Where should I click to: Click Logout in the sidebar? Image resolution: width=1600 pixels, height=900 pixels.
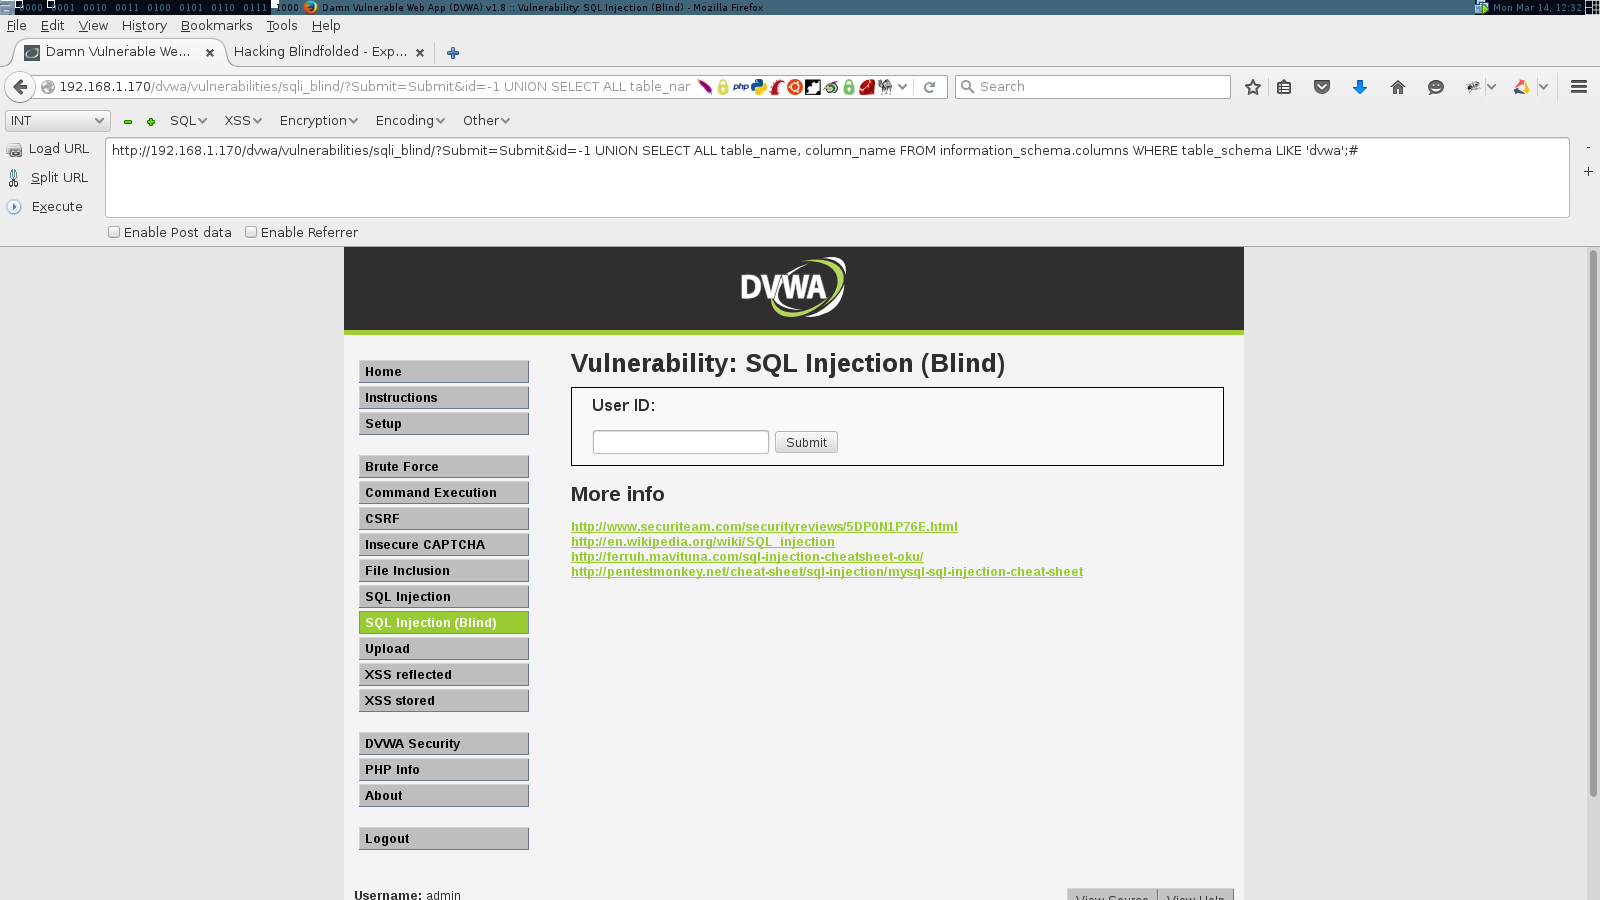444,839
